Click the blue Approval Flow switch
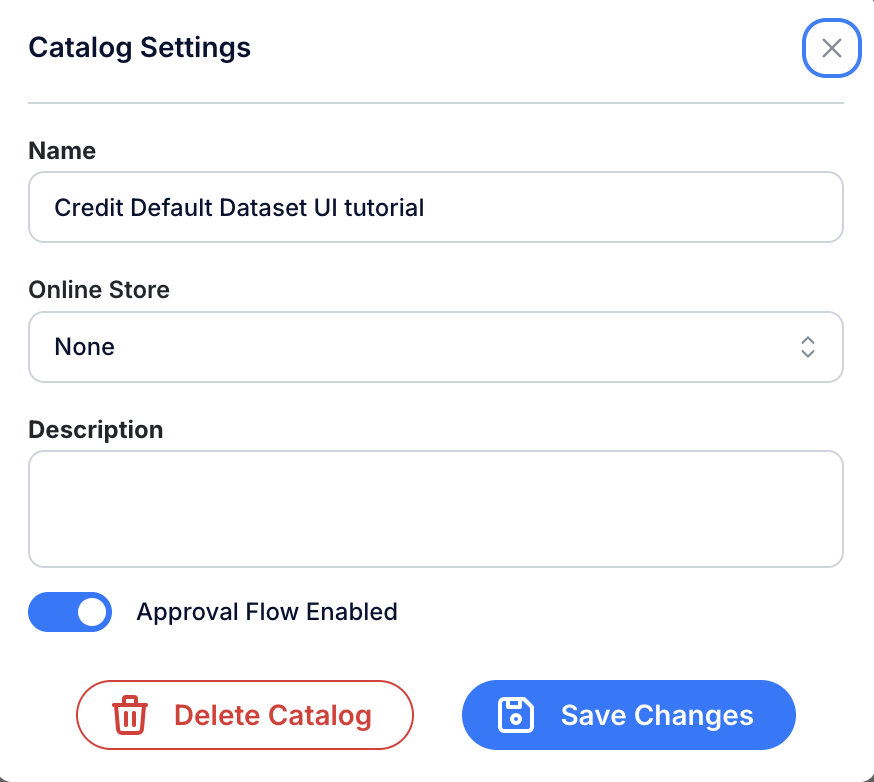The image size is (874, 782). click(x=69, y=611)
